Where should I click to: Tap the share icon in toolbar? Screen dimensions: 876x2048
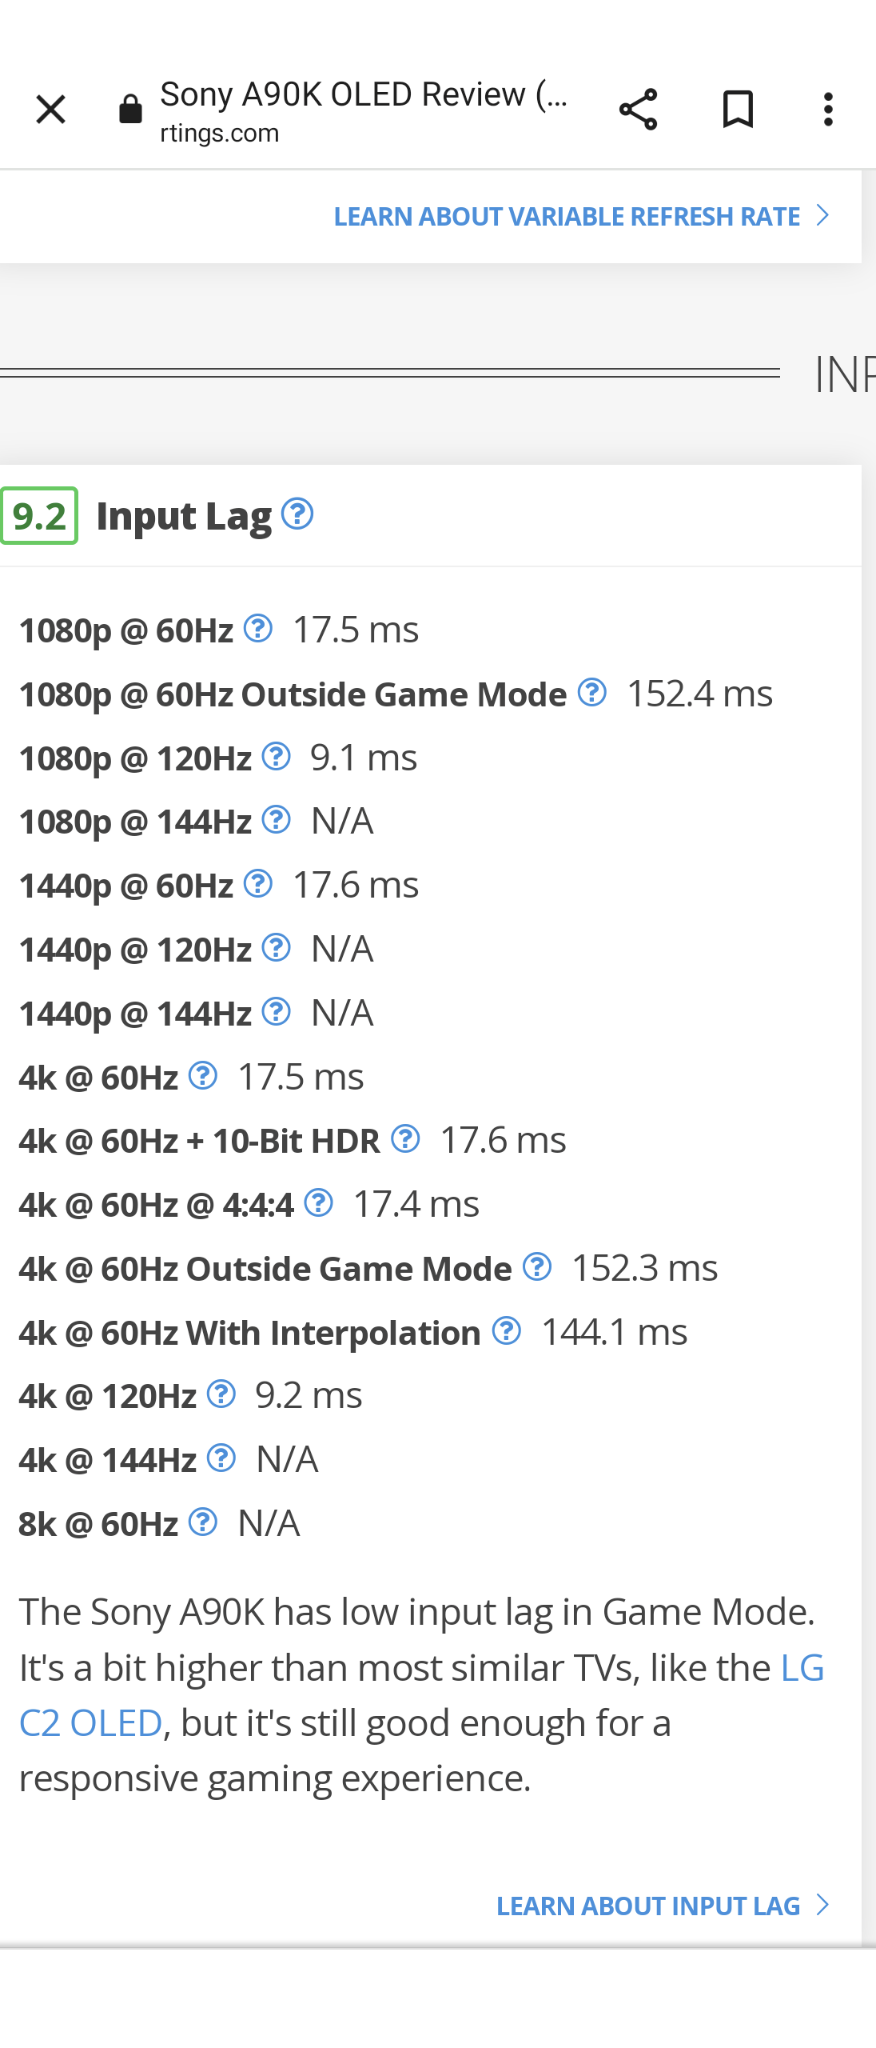coord(638,109)
